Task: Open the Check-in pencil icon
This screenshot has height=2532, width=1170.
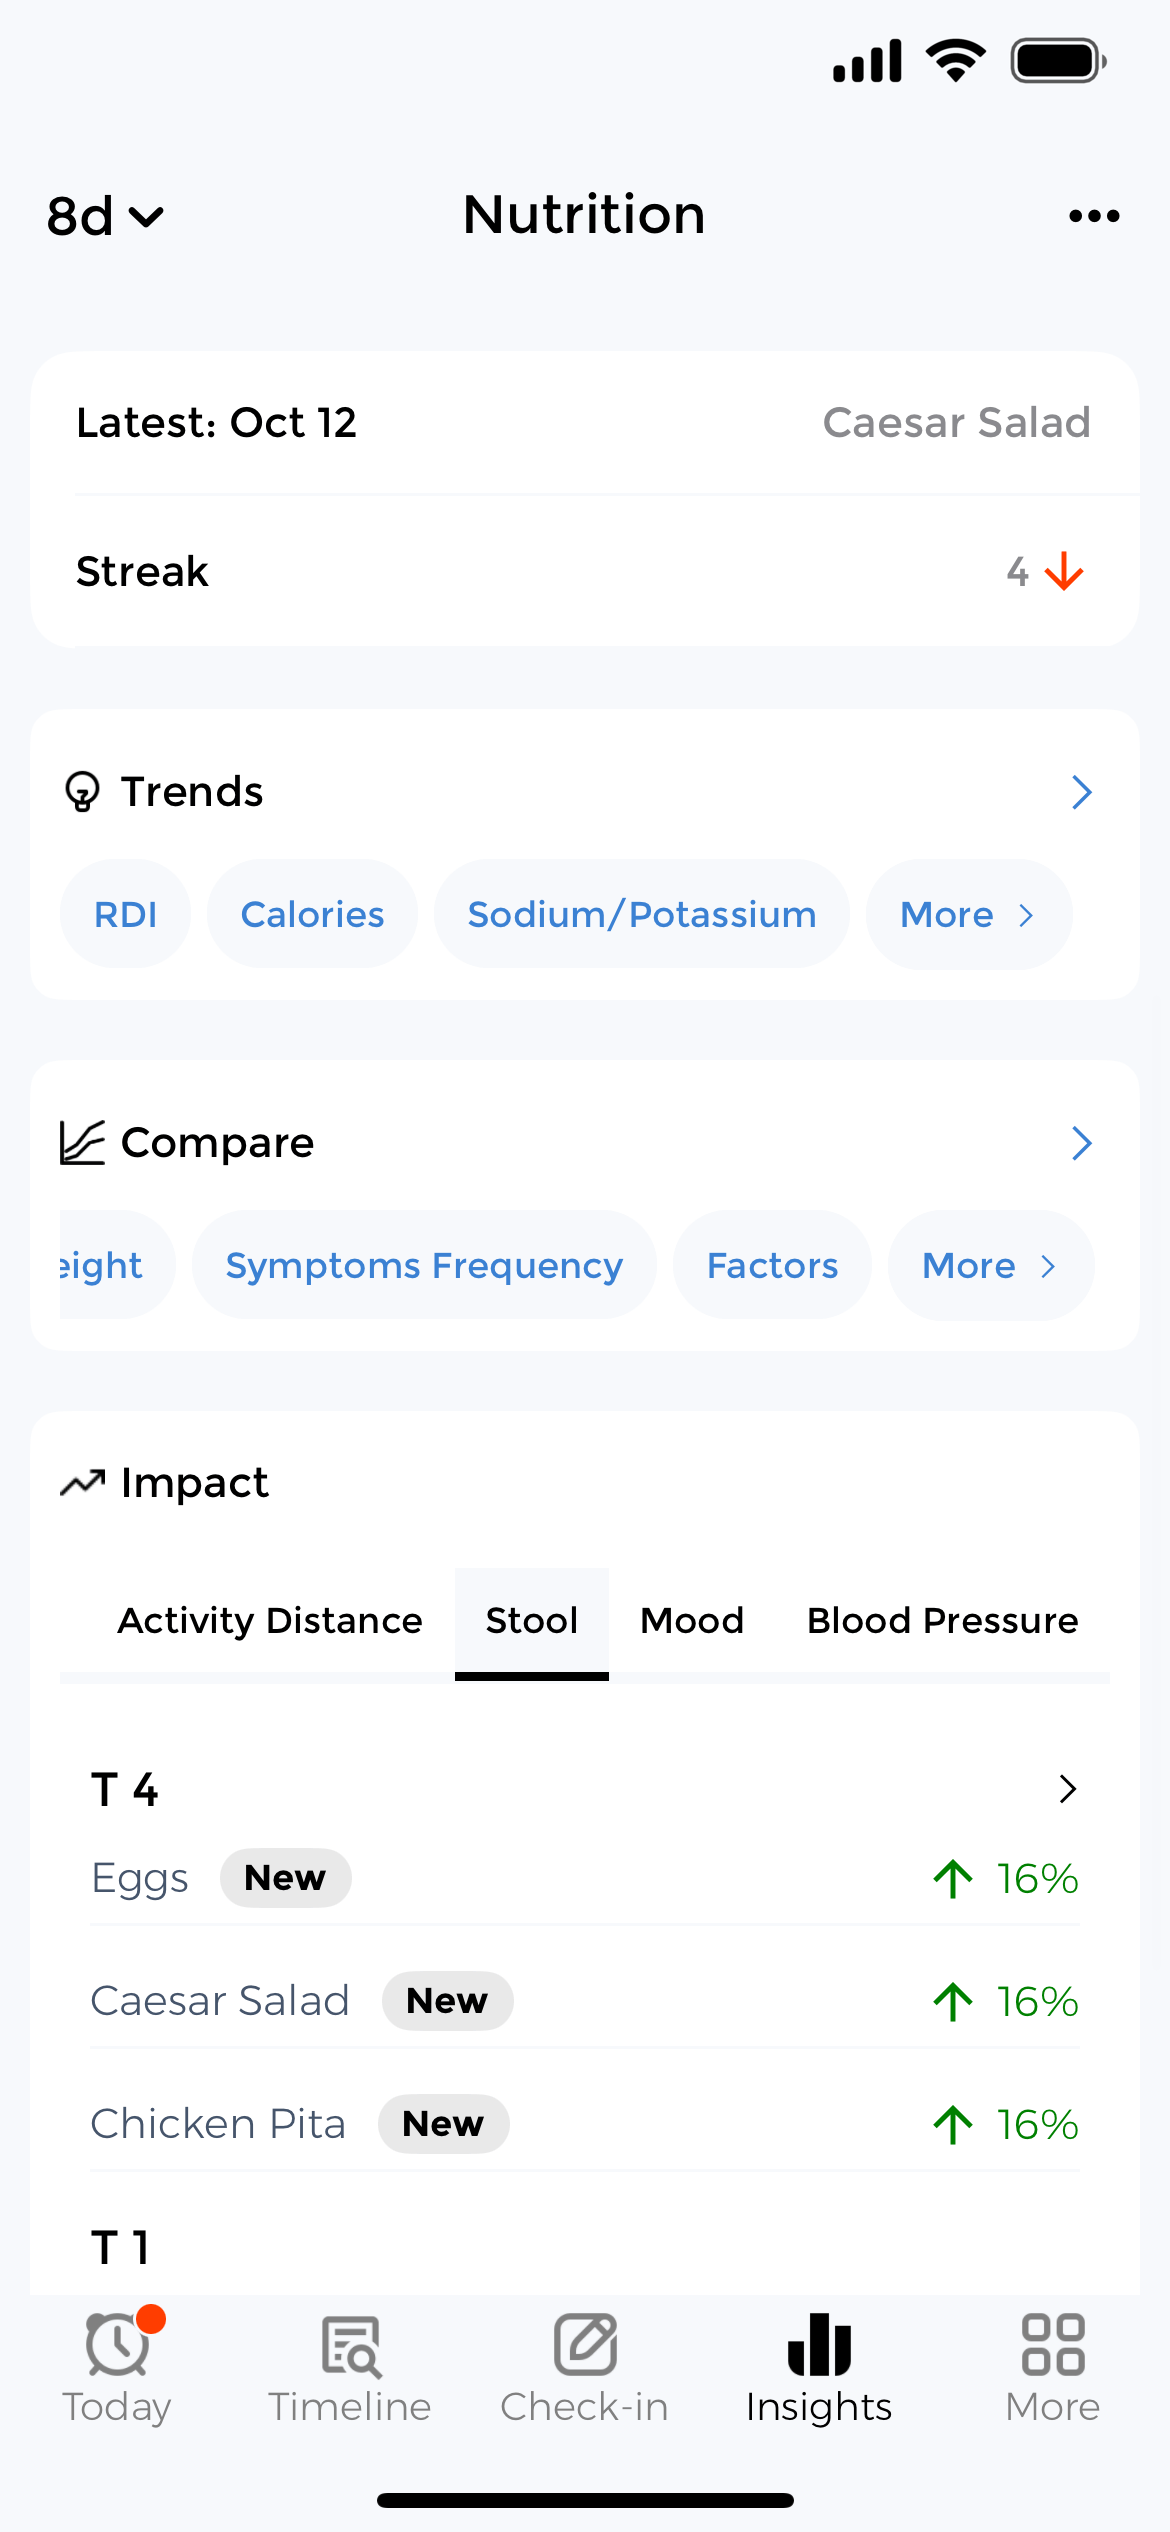Action: click(x=585, y=2344)
